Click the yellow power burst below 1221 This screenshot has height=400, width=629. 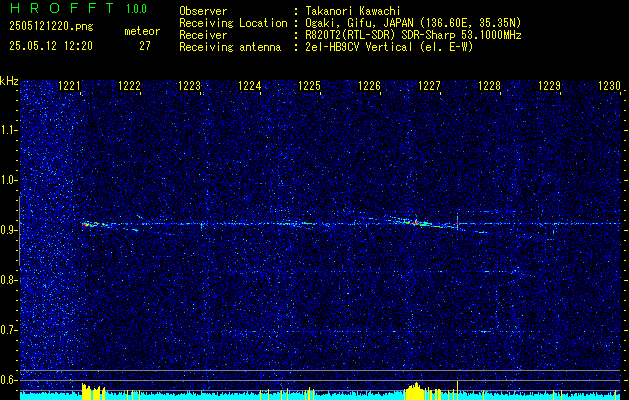pyautogui.click(x=93, y=392)
